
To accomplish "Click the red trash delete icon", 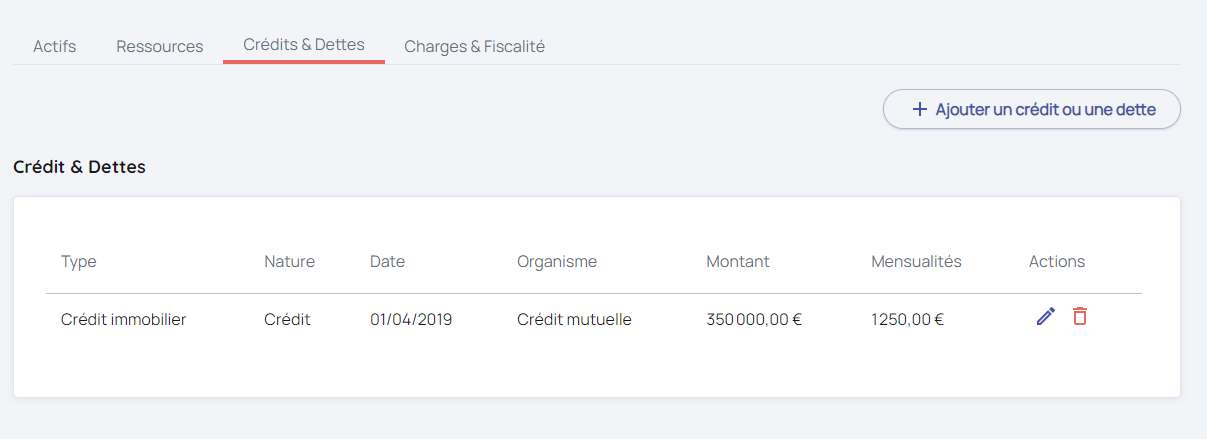I will coord(1080,317).
